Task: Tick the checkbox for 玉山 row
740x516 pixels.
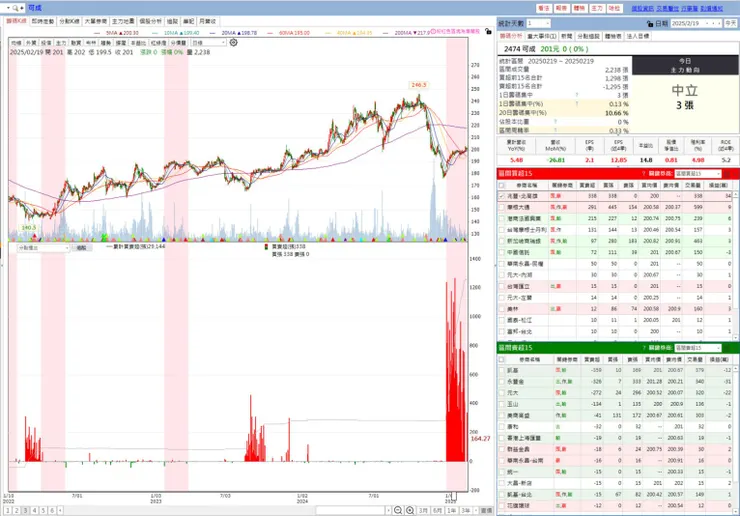Action: [502, 404]
